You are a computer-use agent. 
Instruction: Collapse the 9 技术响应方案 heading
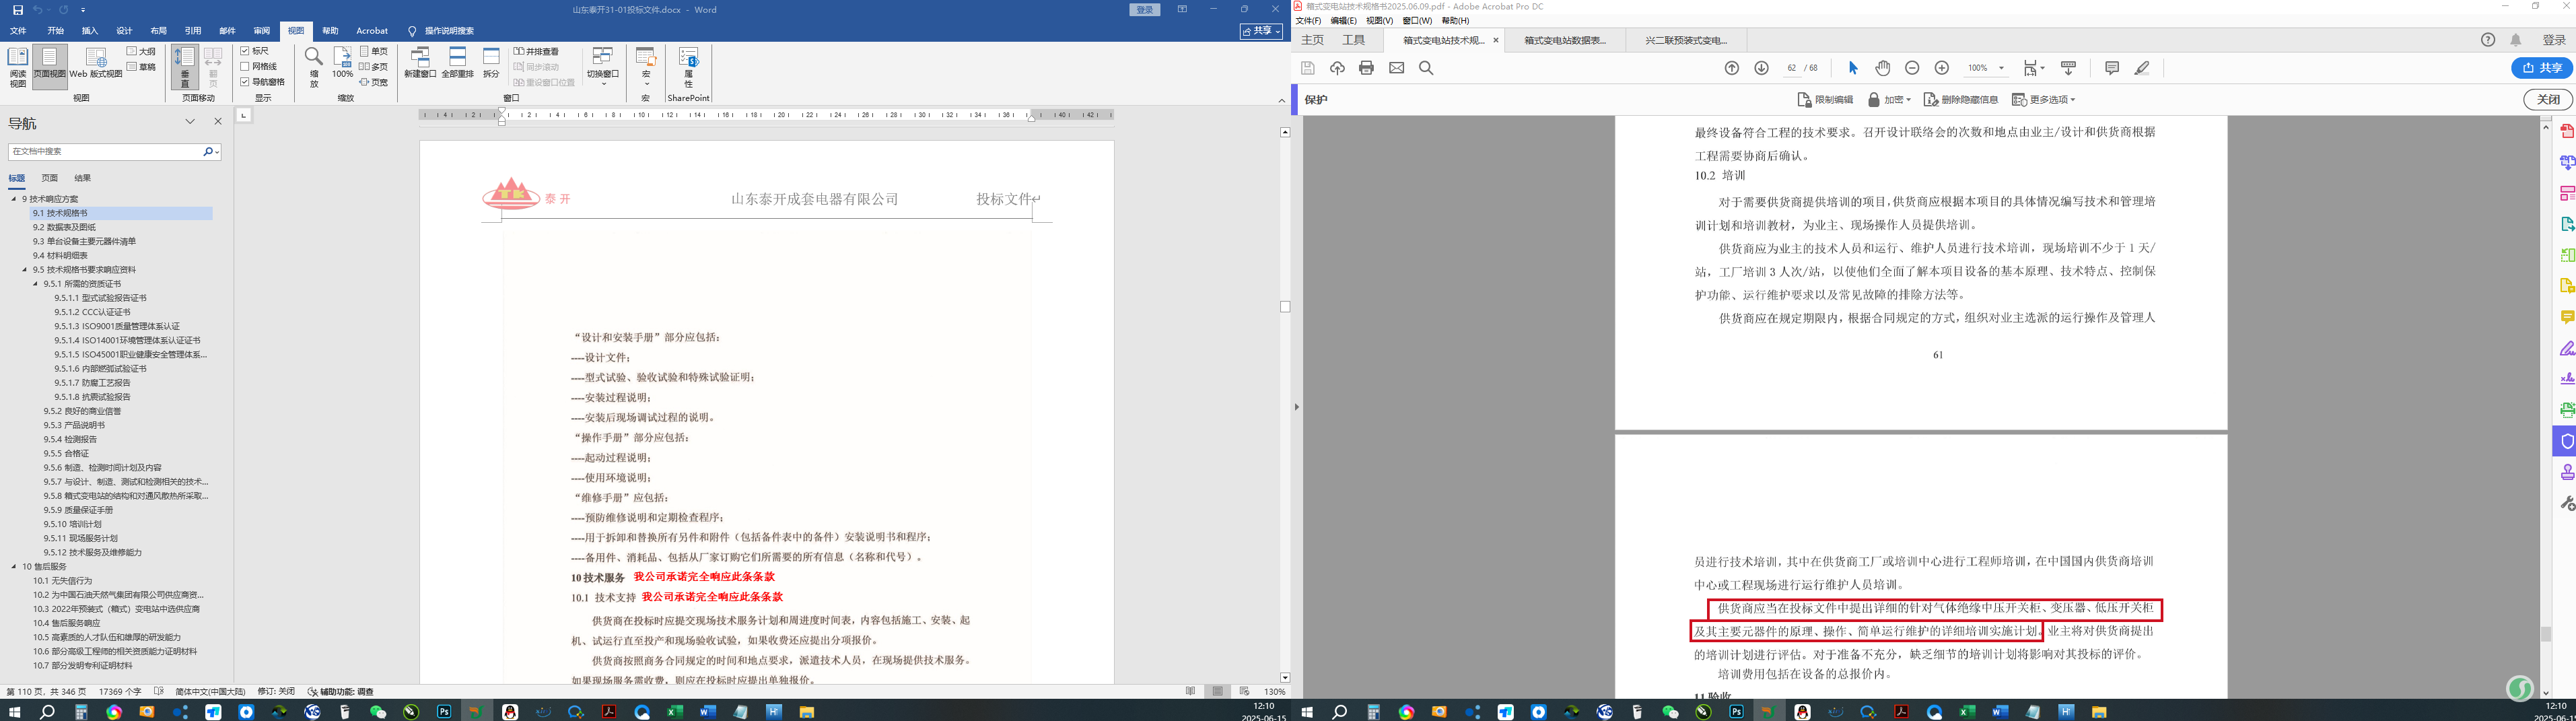pos(14,199)
